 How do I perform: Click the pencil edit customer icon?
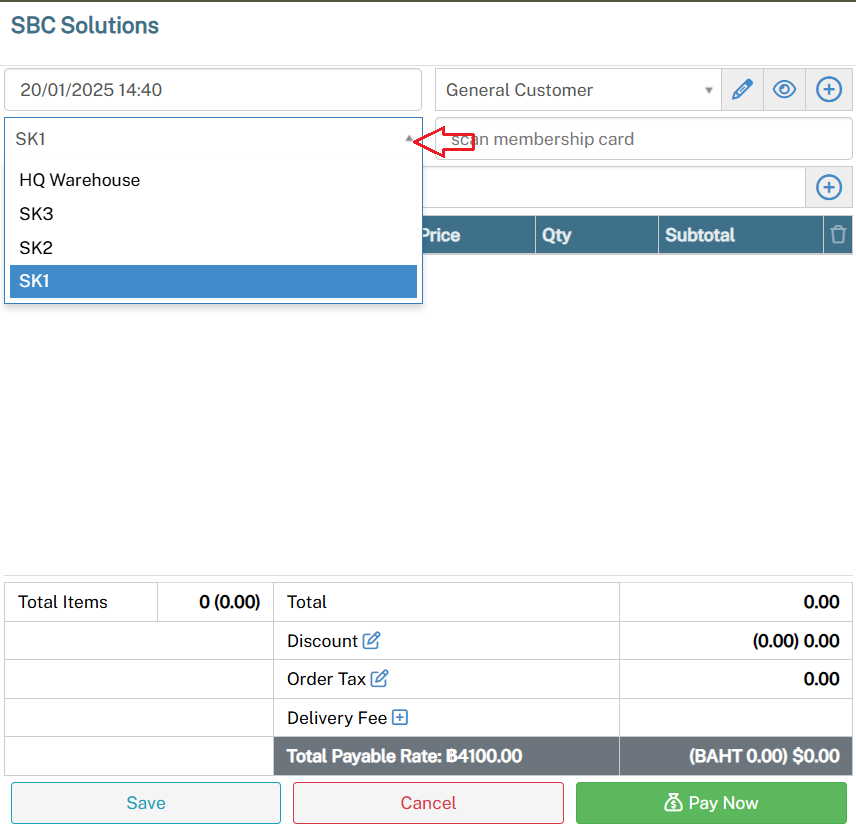(x=741, y=90)
